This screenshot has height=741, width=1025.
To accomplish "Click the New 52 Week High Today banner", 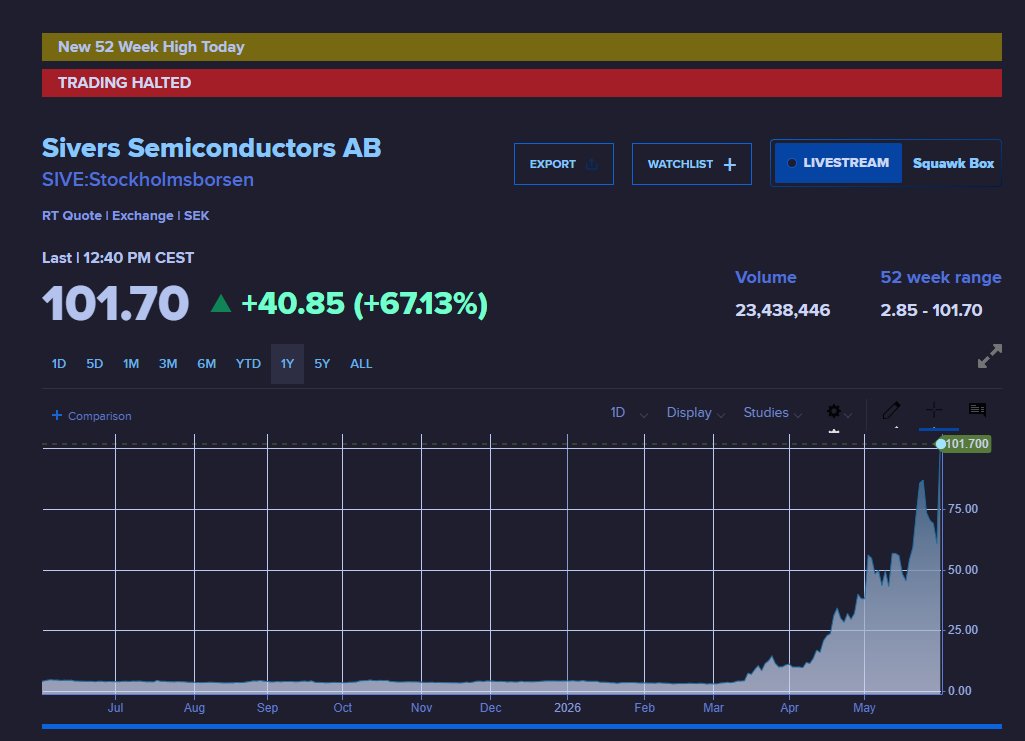I will 522,47.
